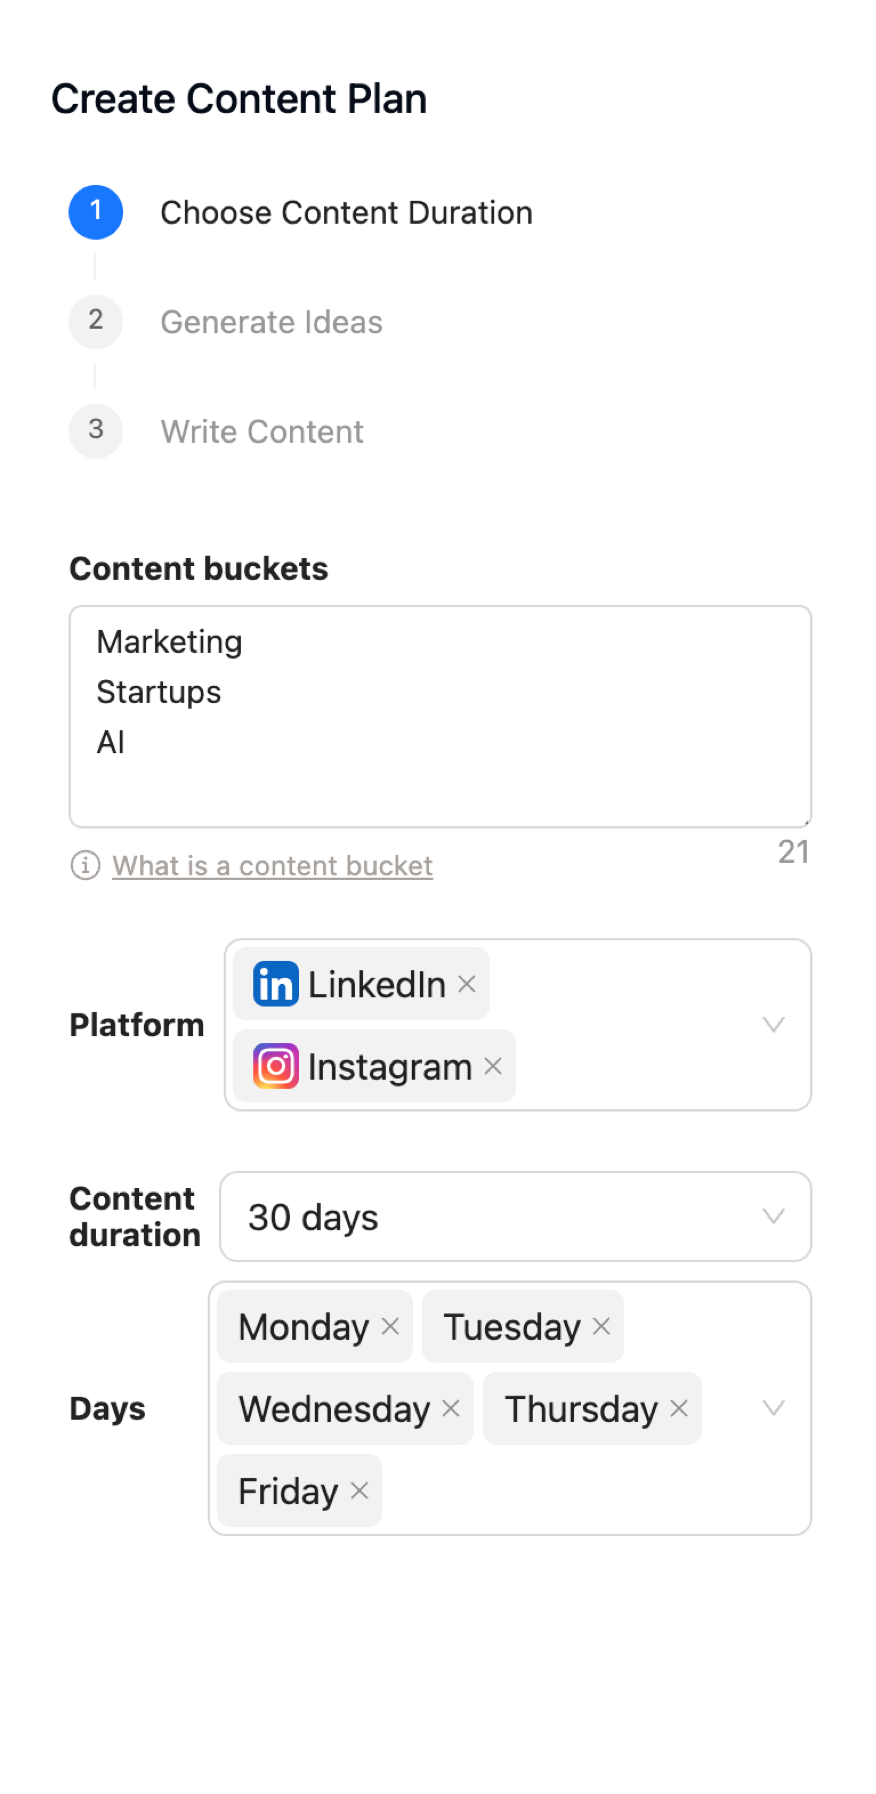Image resolution: width=876 pixels, height=1794 pixels.
Task: Click the info icon beside content bucket help
Action: click(x=85, y=866)
